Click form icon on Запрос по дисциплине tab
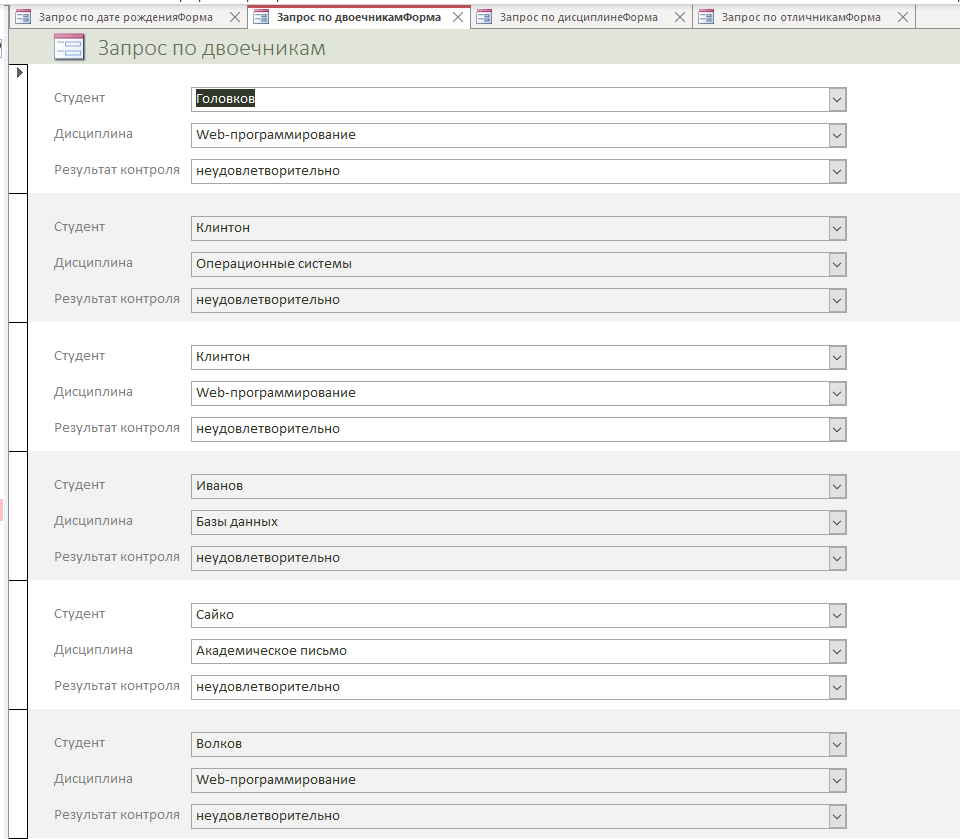Screen dimensions: 960x839 click(x=484, y=17)
